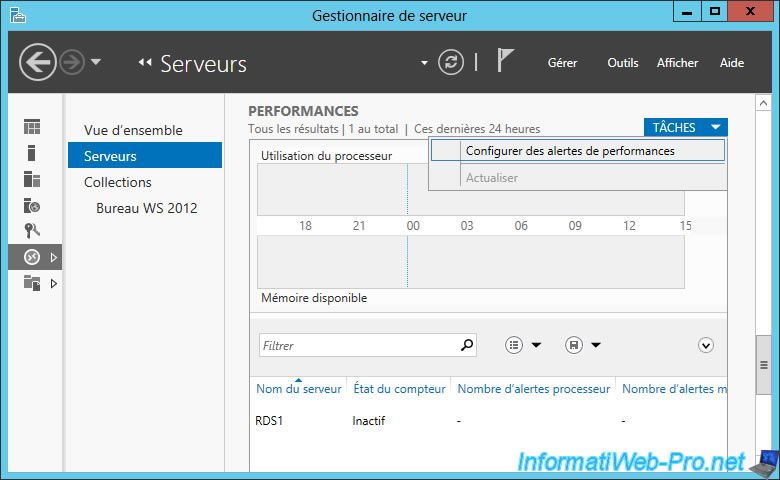Expand the Remote Desktop Services arrow
The image size is (780, 480).
[x=54, y=257]
